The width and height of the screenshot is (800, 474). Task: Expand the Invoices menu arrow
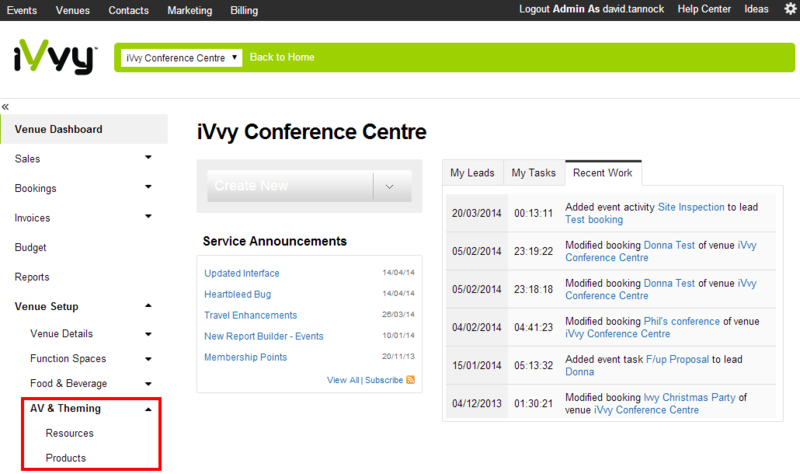[148, 217]
